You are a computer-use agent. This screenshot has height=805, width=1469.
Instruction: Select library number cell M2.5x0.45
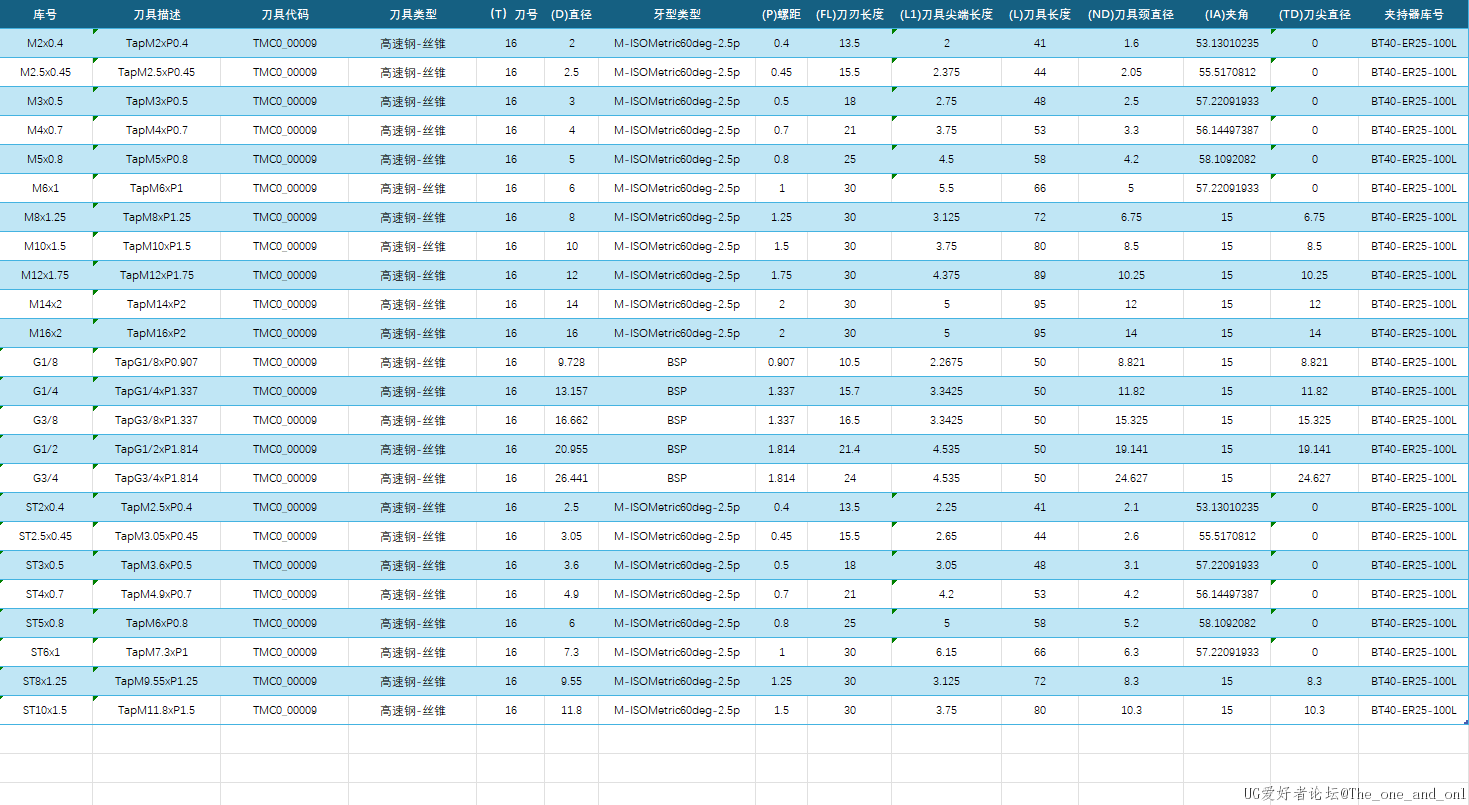point(46,72)
